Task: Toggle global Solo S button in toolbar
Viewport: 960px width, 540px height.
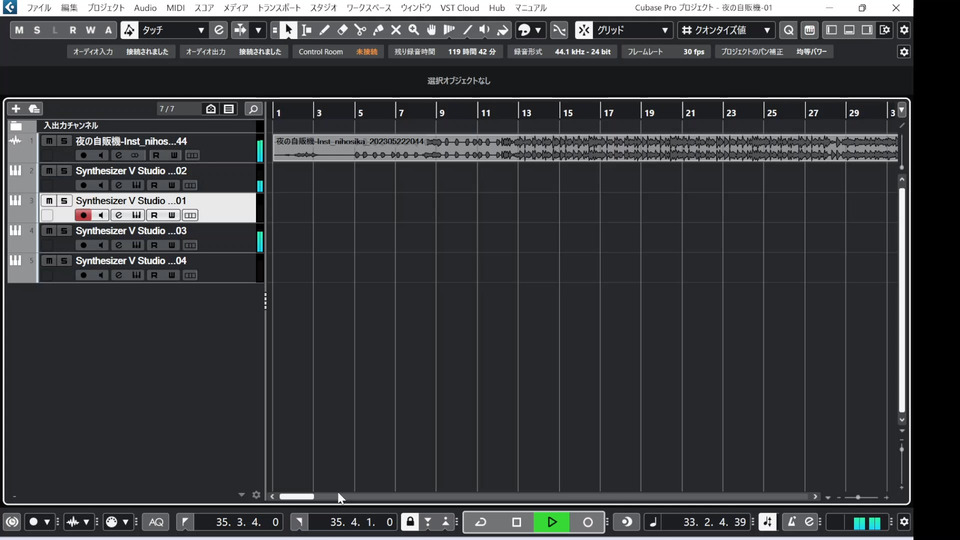Action: [37, 30]
